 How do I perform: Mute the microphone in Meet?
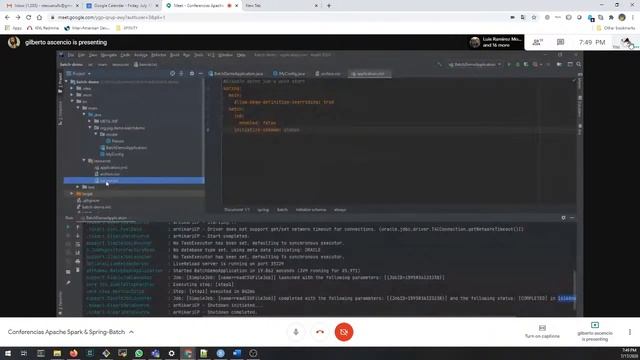tap(296, 332)
